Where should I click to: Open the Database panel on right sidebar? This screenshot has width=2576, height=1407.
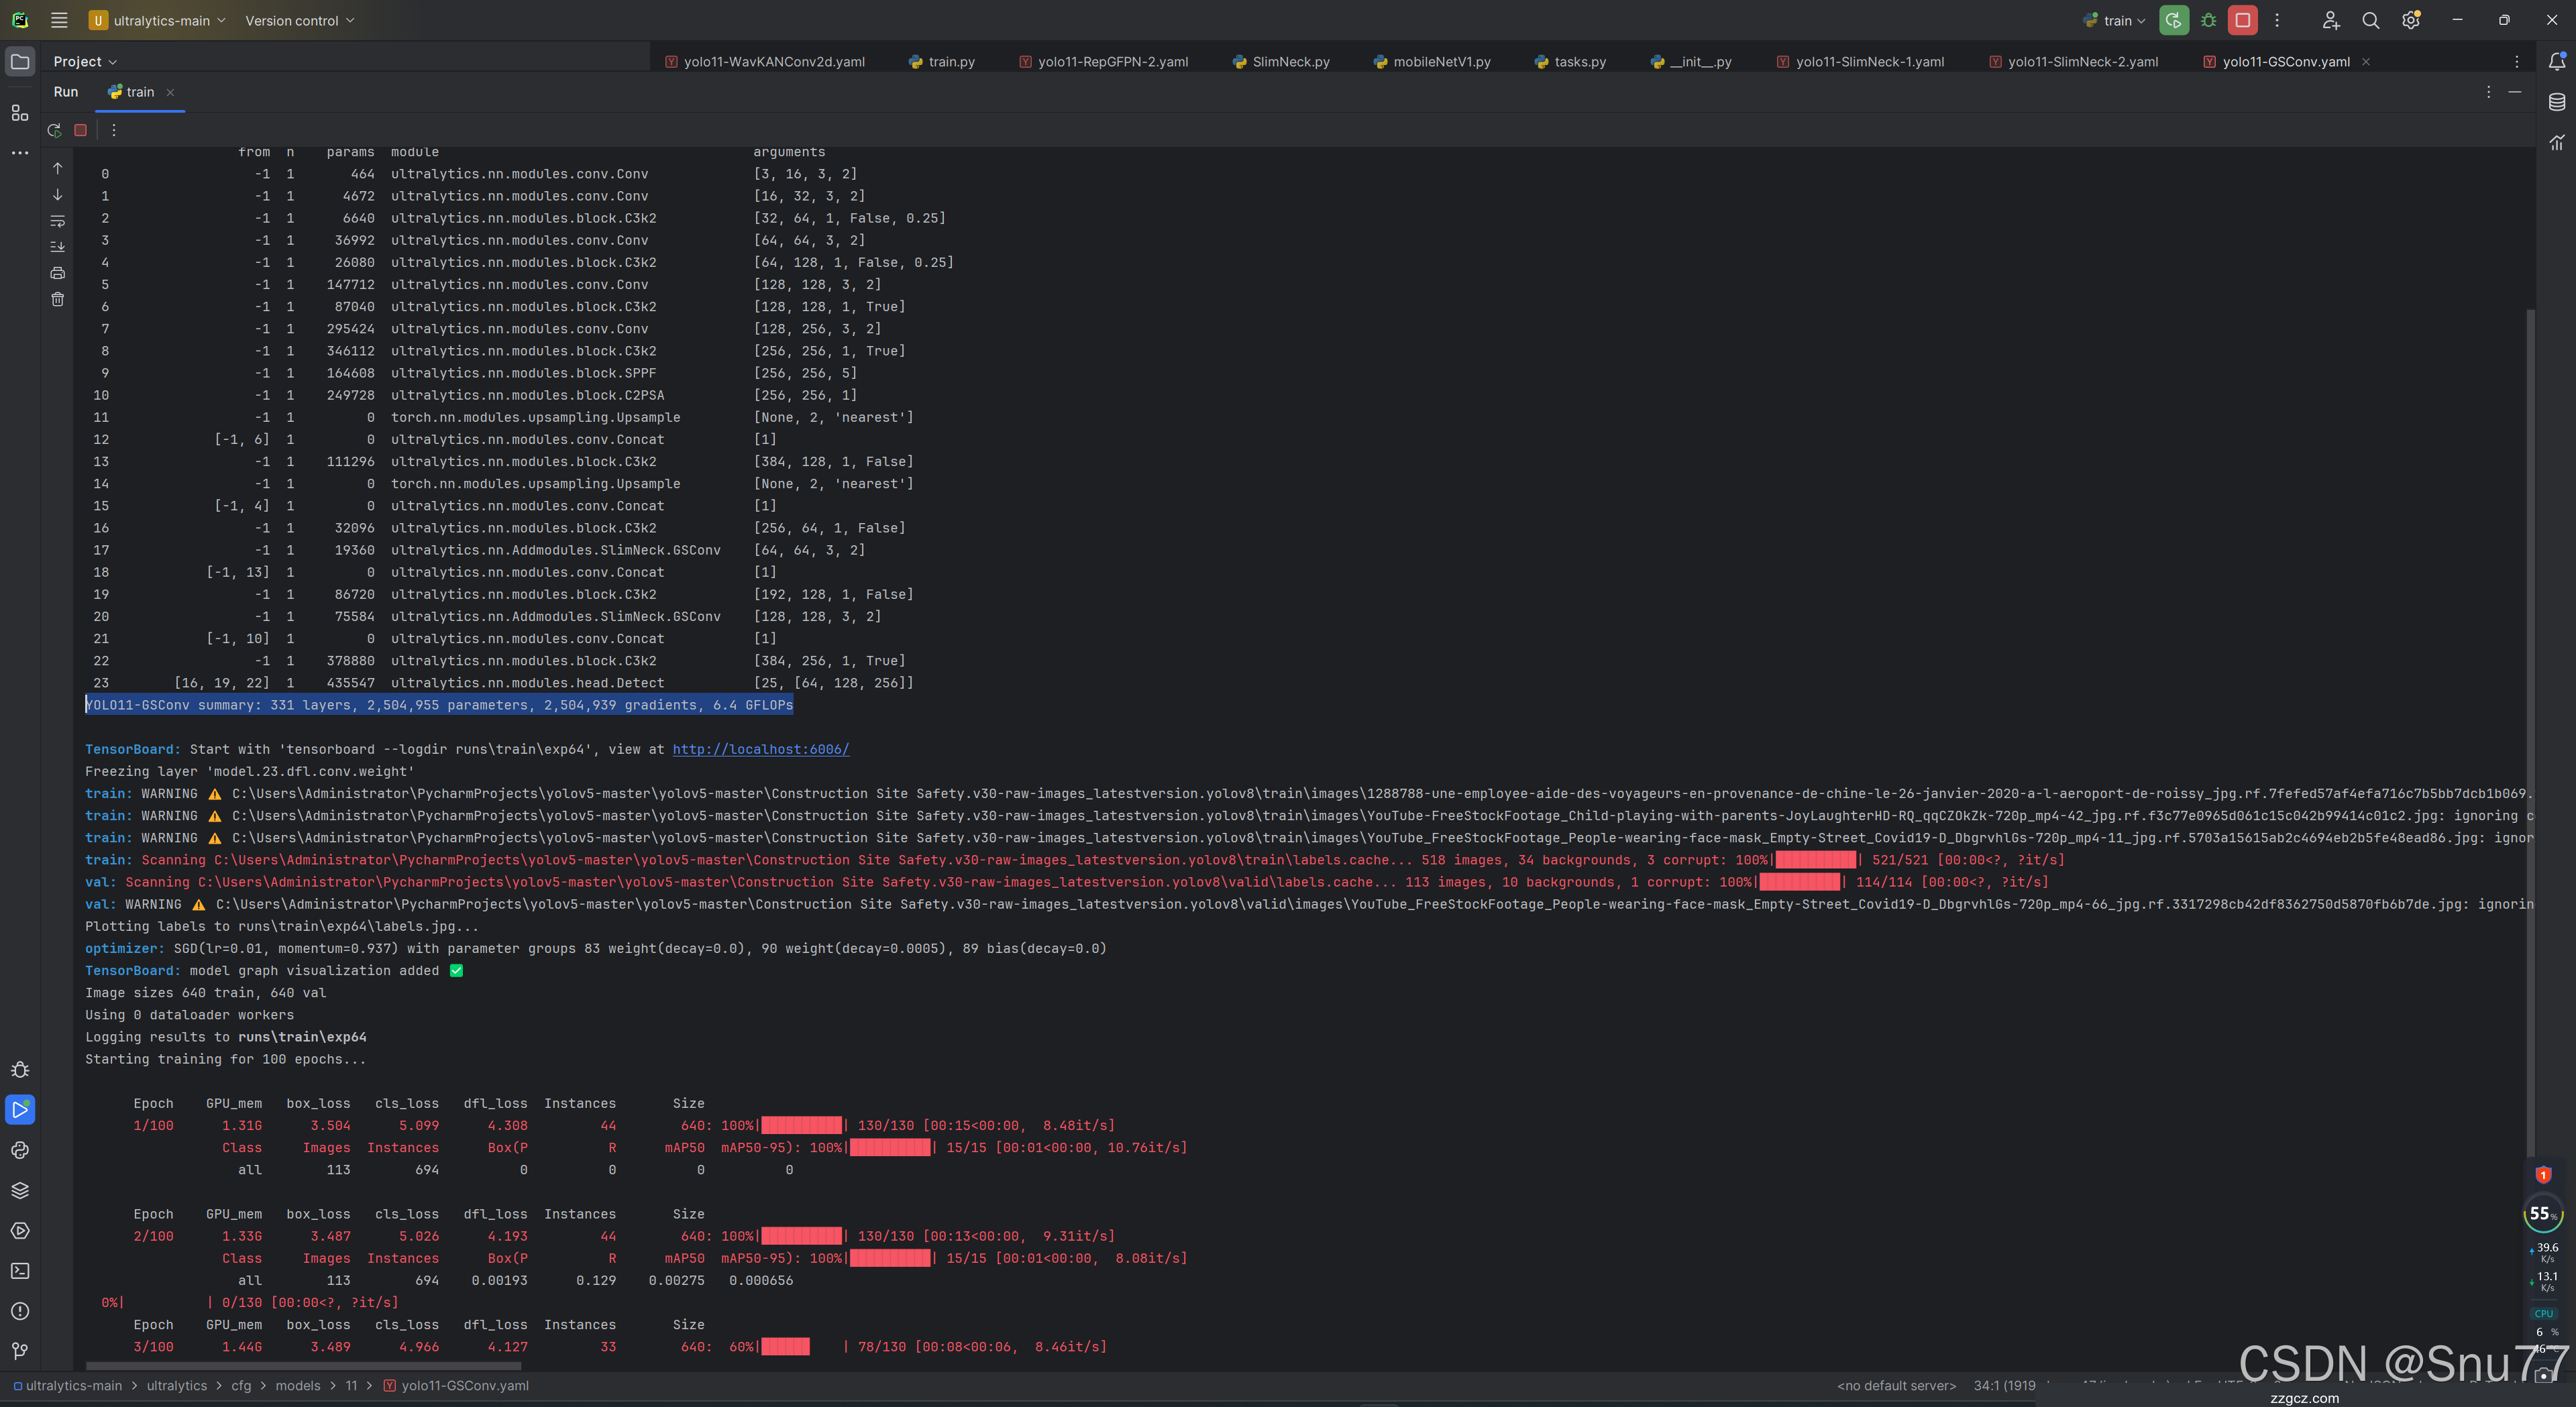pos(2556,102)
